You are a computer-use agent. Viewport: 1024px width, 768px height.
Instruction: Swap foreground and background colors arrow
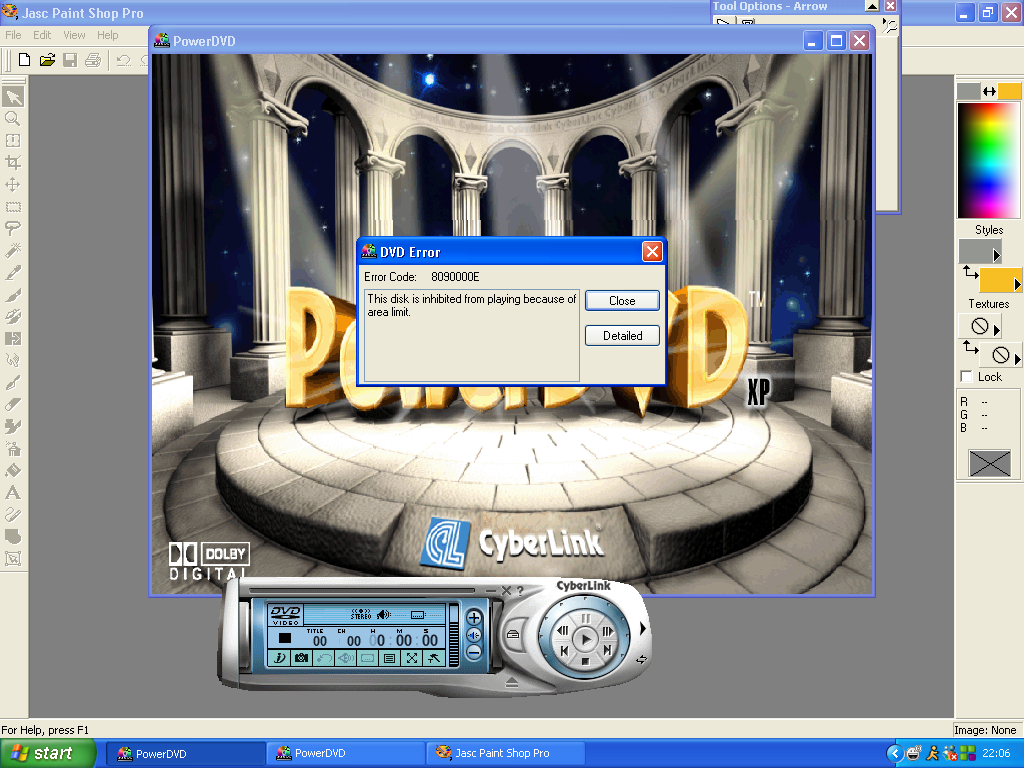(x=989, y=91)
